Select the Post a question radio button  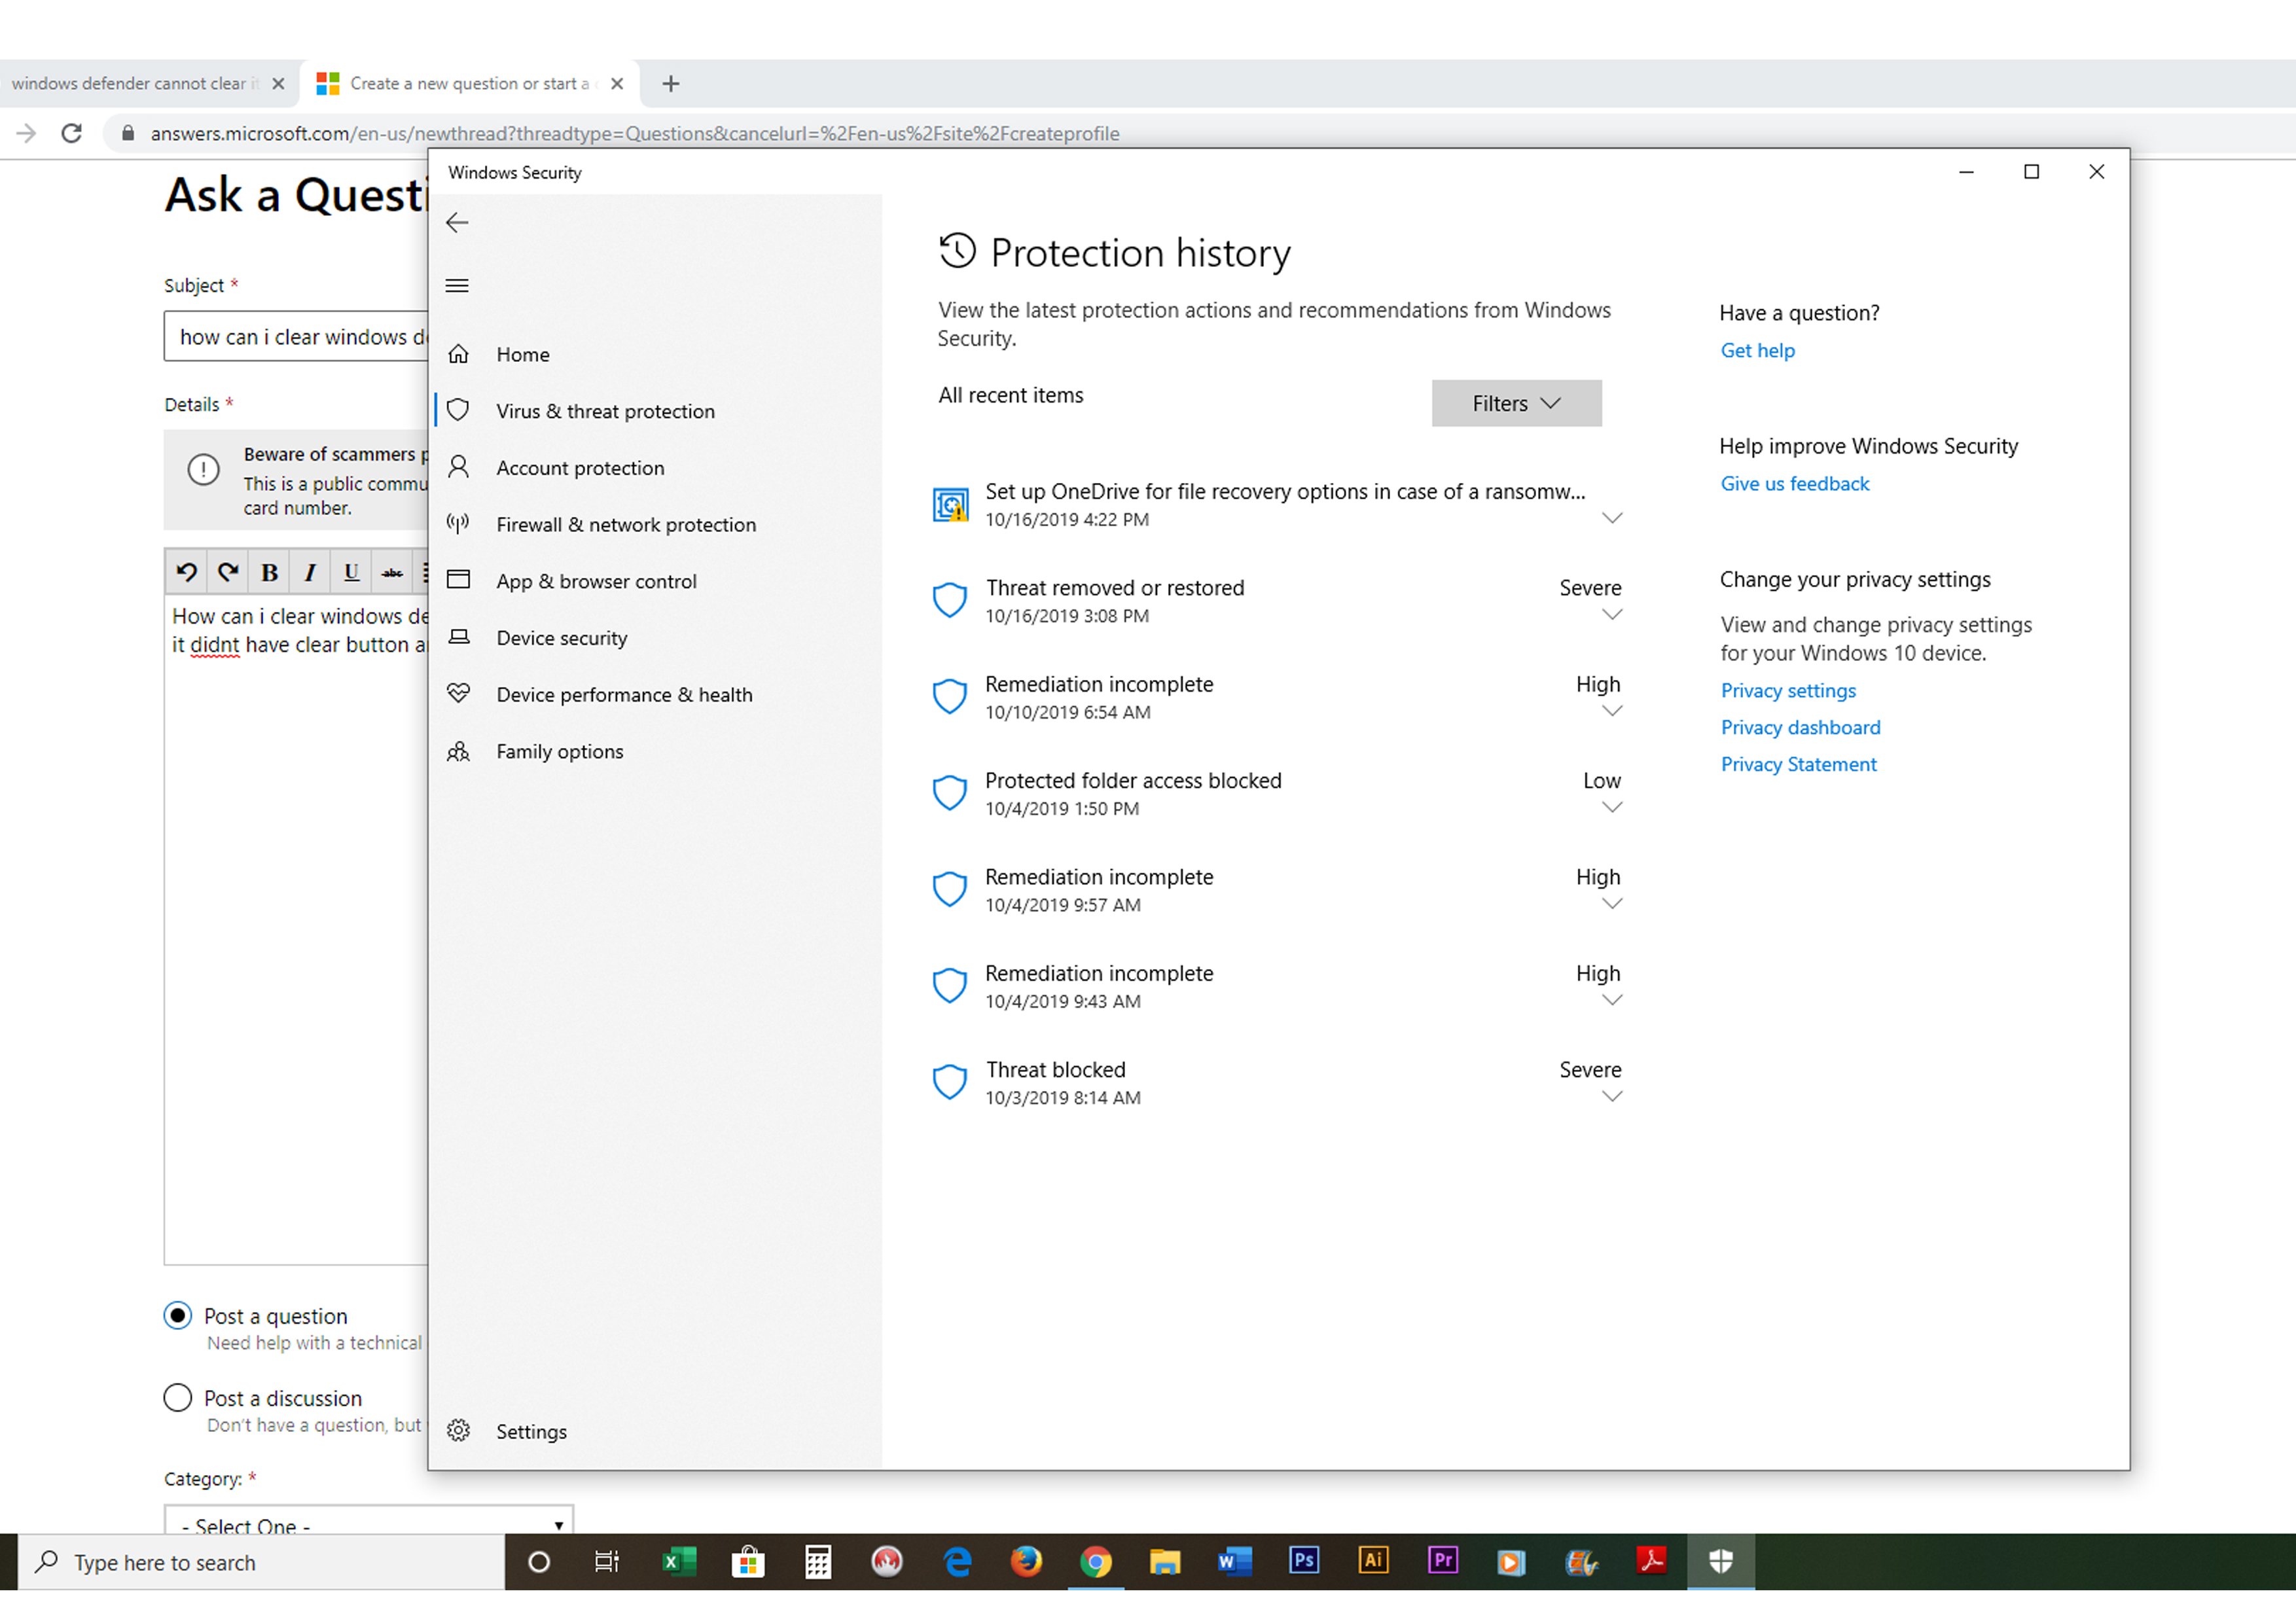pyautogui.click(x=178, y=1315)
